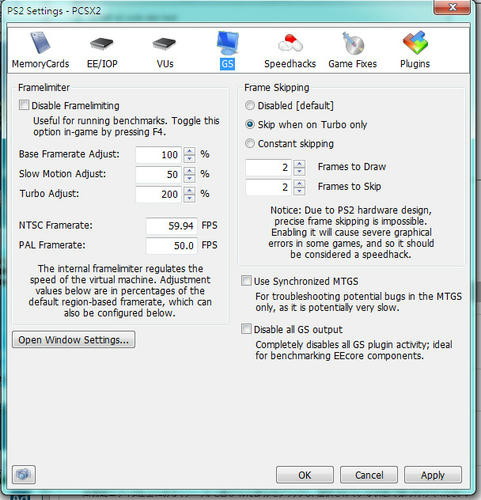Increase Base Framerate Adjust value
The height and width of the screenshot is (500, 481).
pyautogui.click(x=190, y=151)
